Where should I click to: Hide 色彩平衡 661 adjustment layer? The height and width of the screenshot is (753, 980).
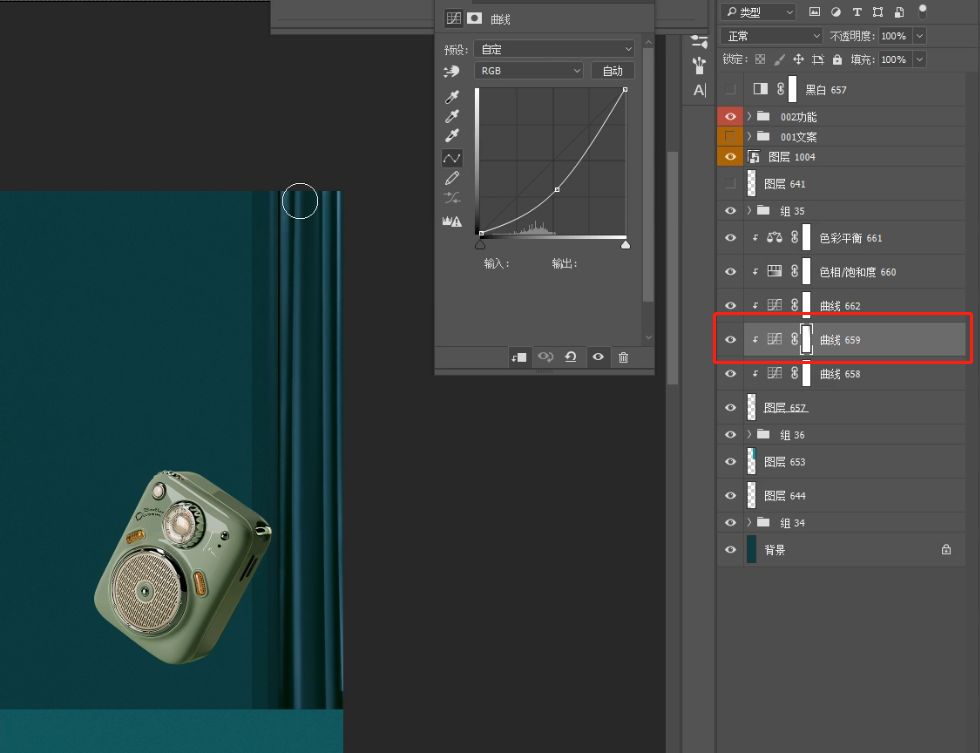(730, 238)
